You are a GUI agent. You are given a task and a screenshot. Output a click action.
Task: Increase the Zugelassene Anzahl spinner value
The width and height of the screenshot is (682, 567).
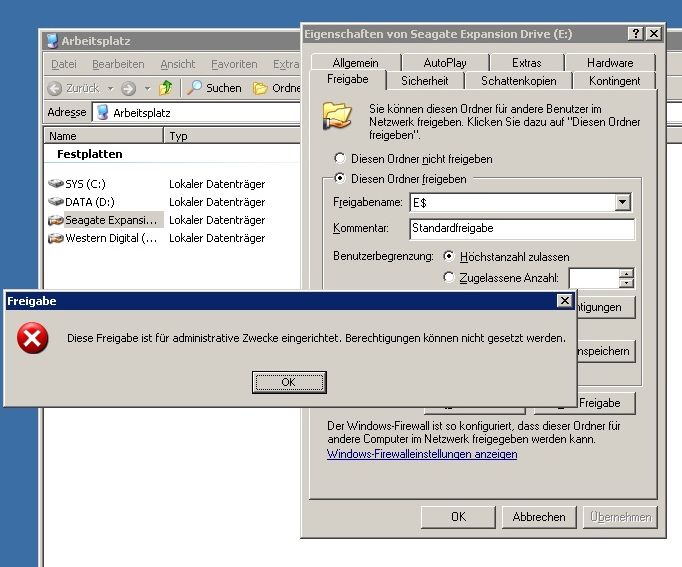[x=626, y=273]
